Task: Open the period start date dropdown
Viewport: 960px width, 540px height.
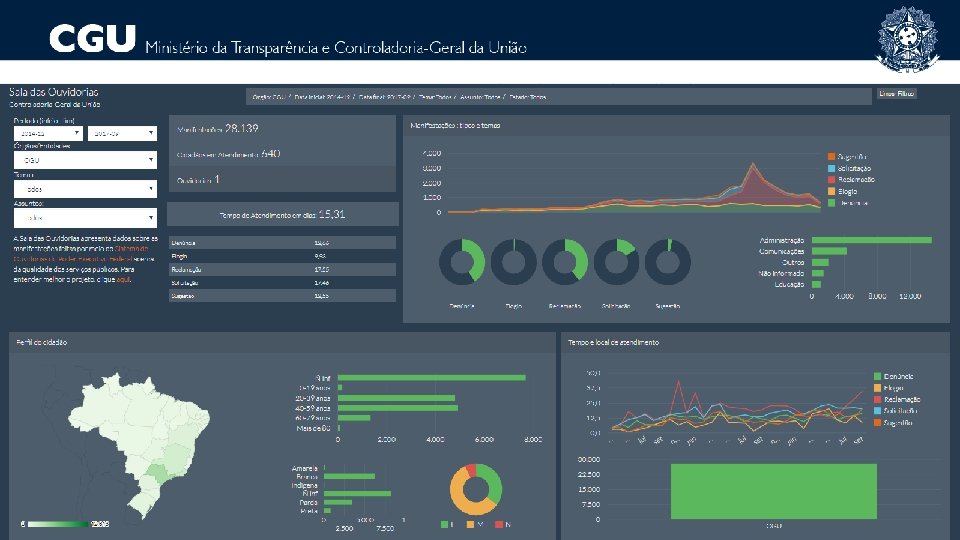Action: click(x=48, y=133)
